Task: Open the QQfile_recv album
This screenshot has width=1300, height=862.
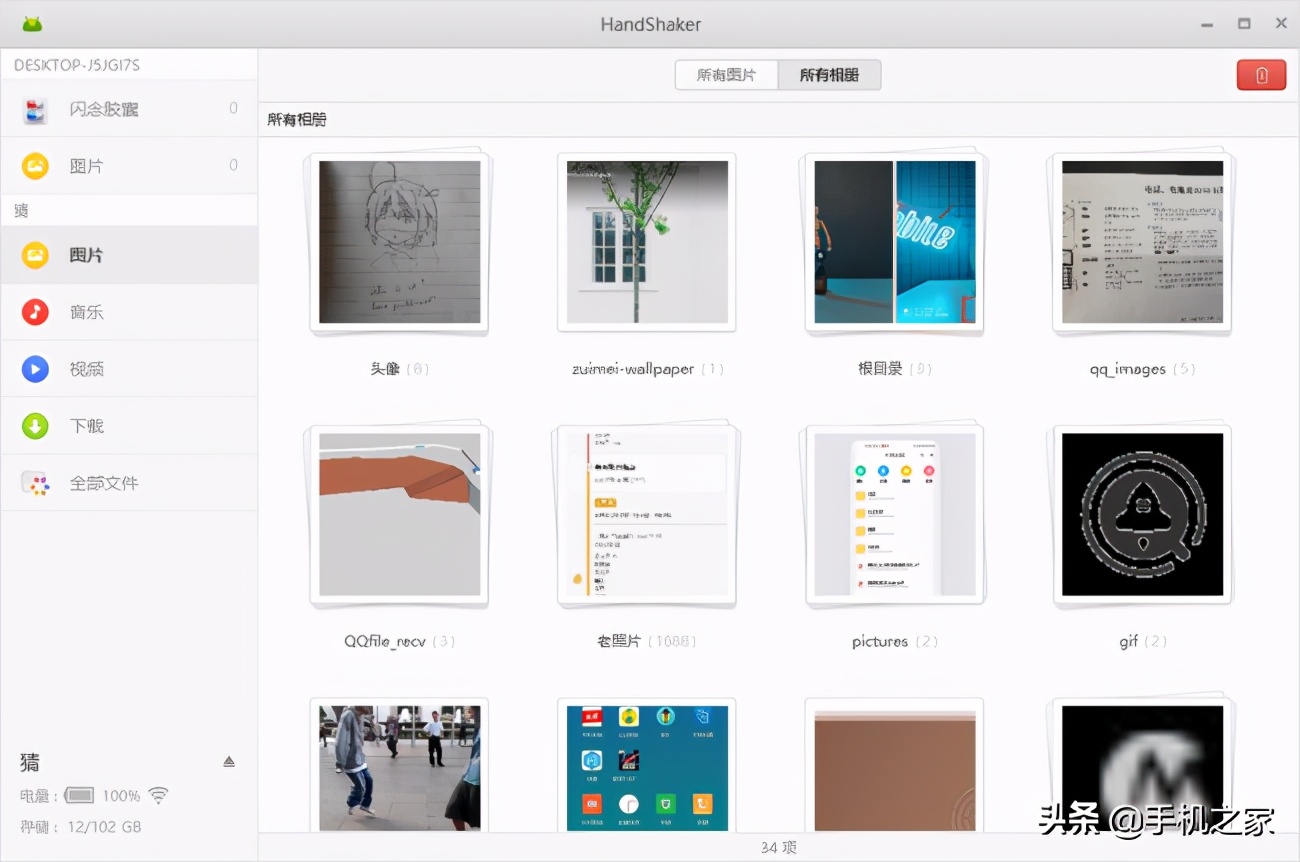Action: click(399, 515)
